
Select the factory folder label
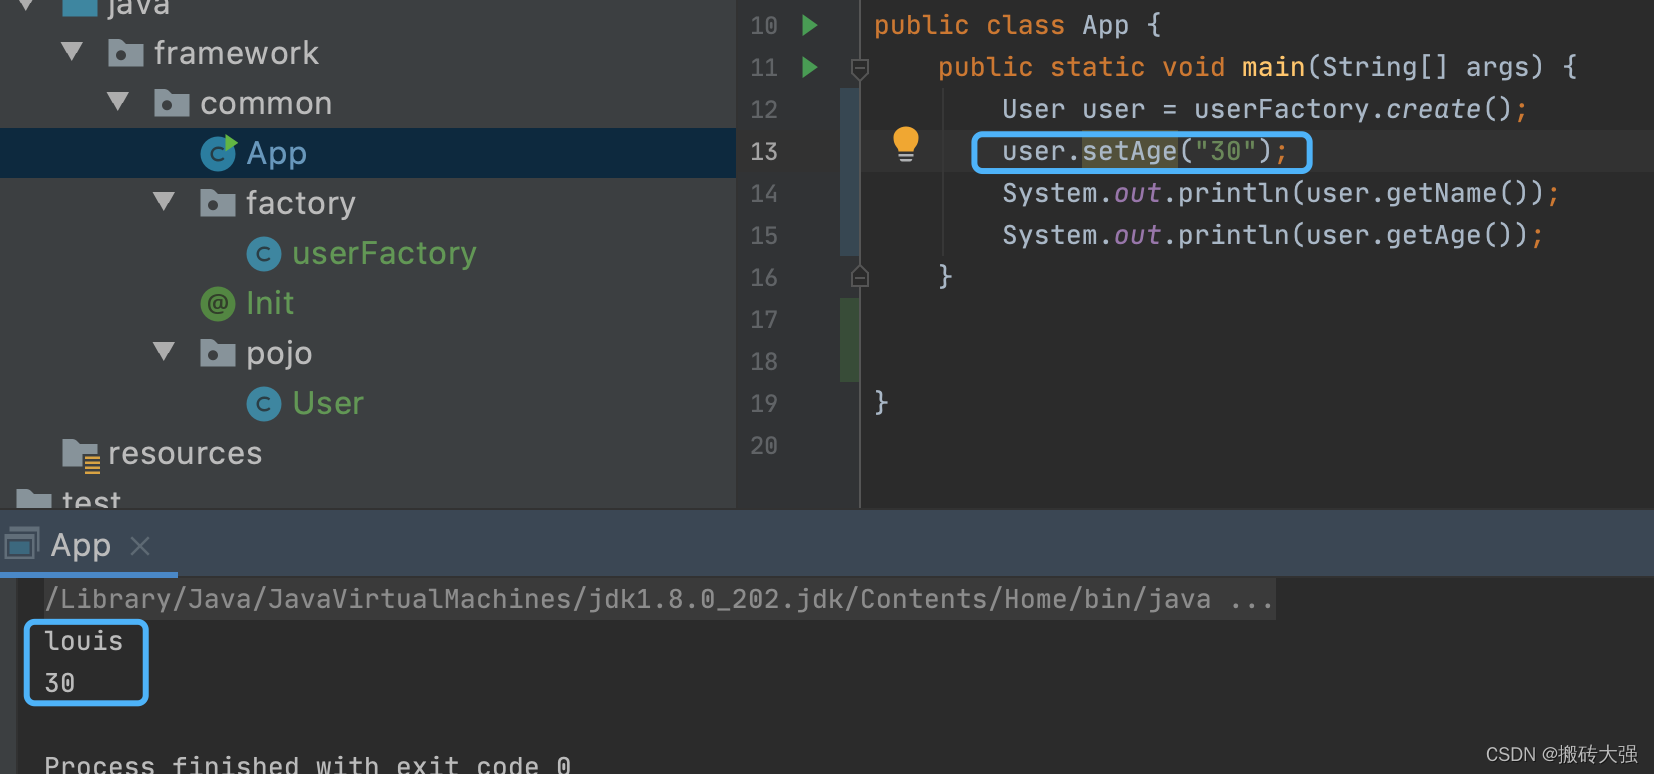pos(301,203)
